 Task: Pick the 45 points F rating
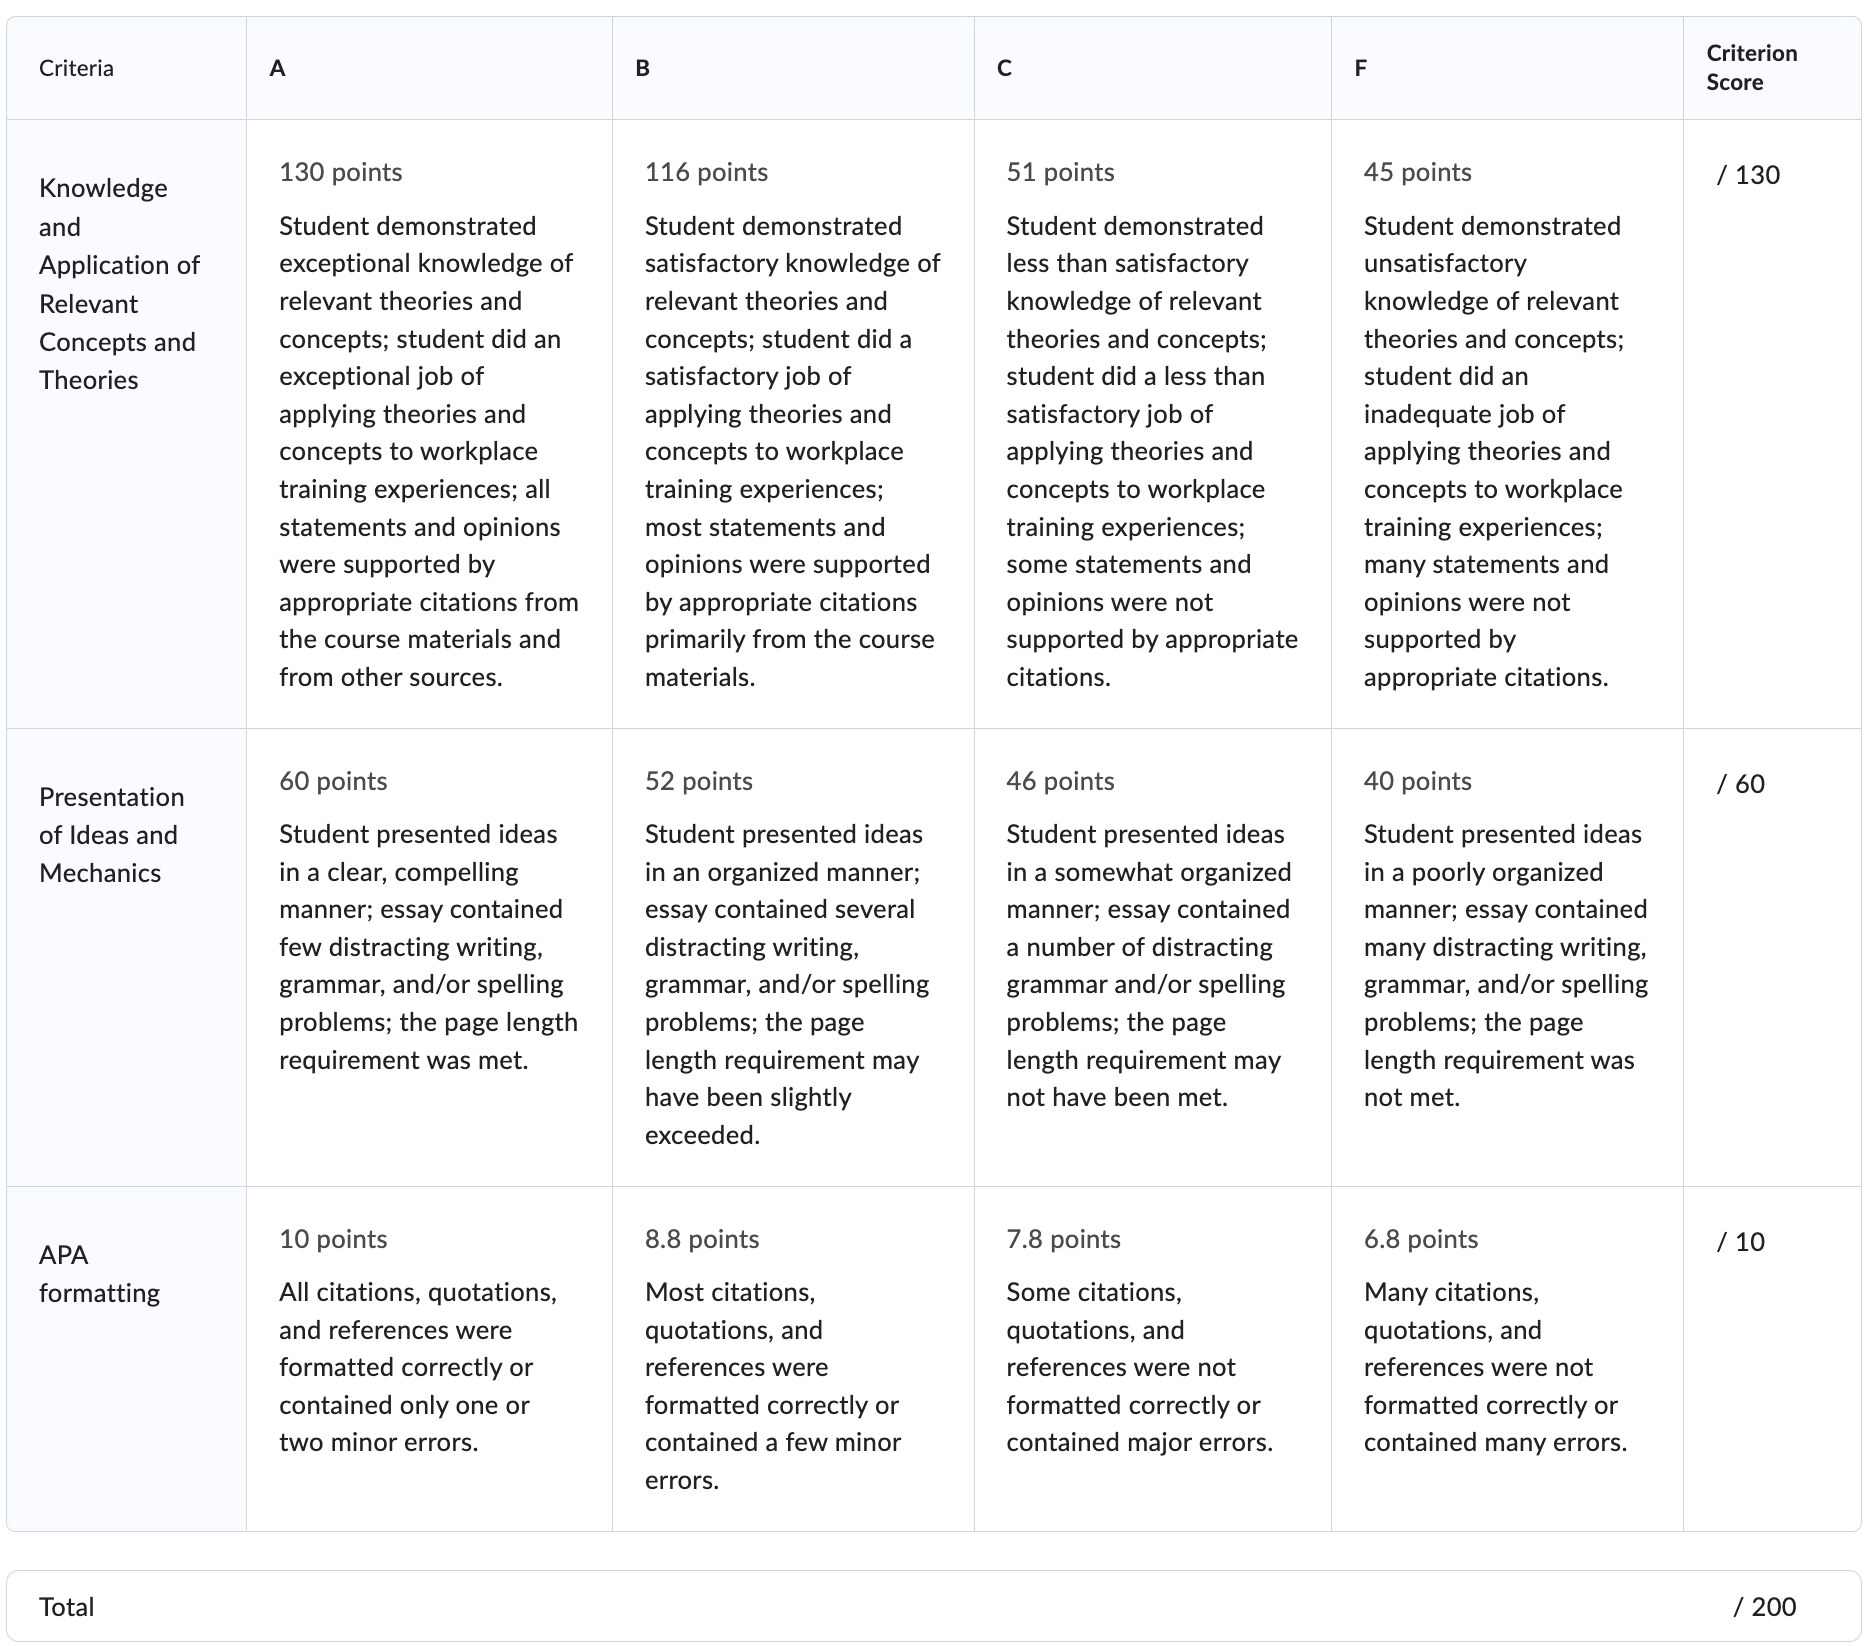[1507, 424]
